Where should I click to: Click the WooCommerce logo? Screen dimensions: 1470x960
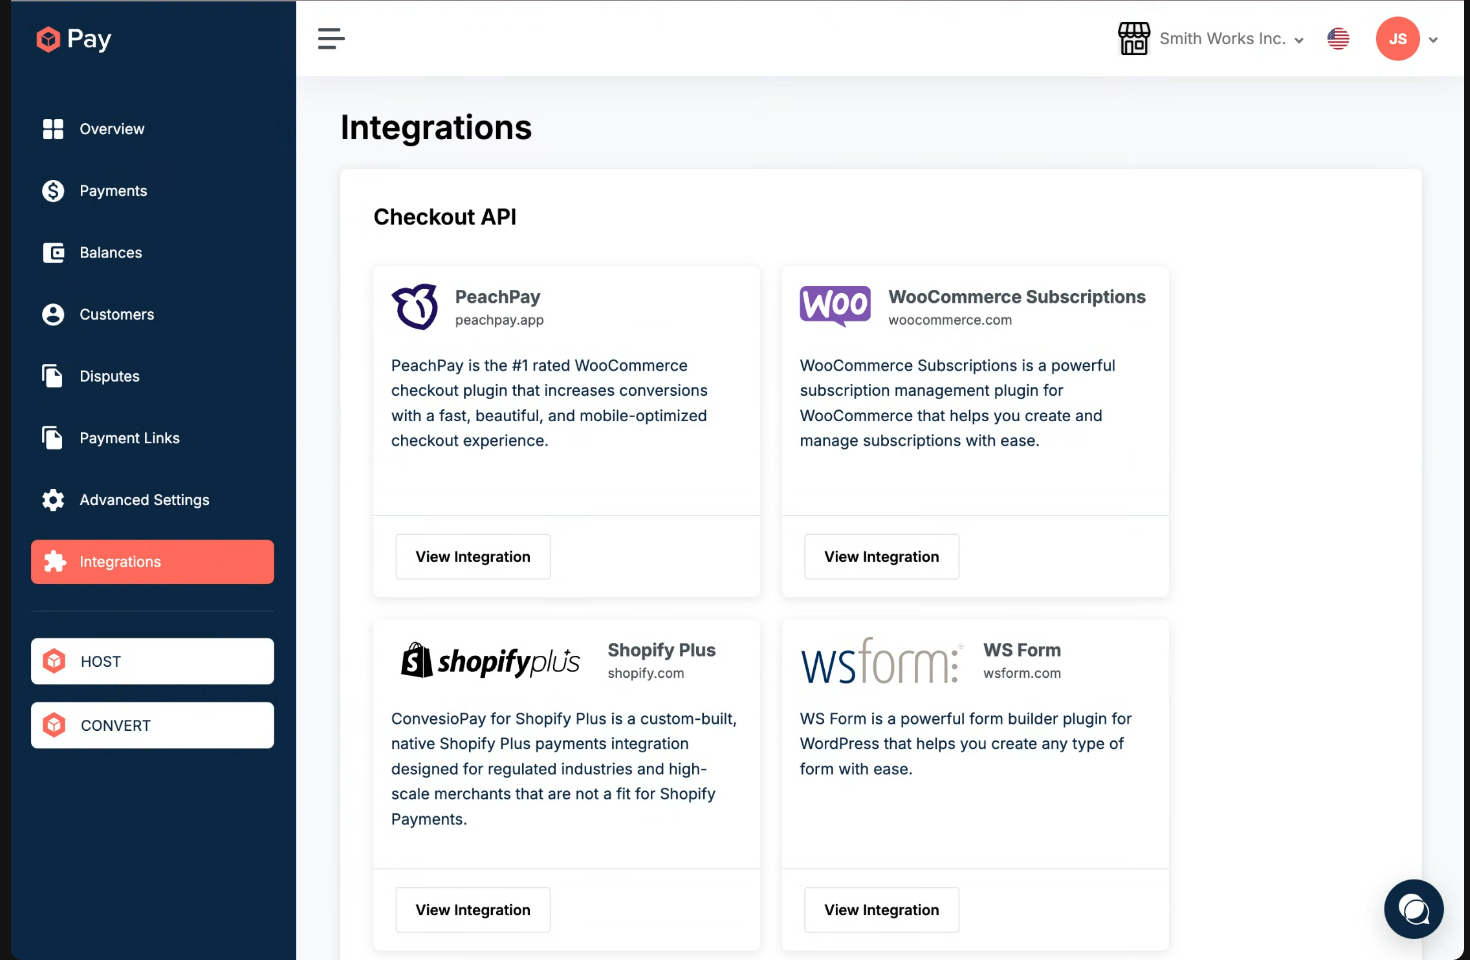coord(835,305)
